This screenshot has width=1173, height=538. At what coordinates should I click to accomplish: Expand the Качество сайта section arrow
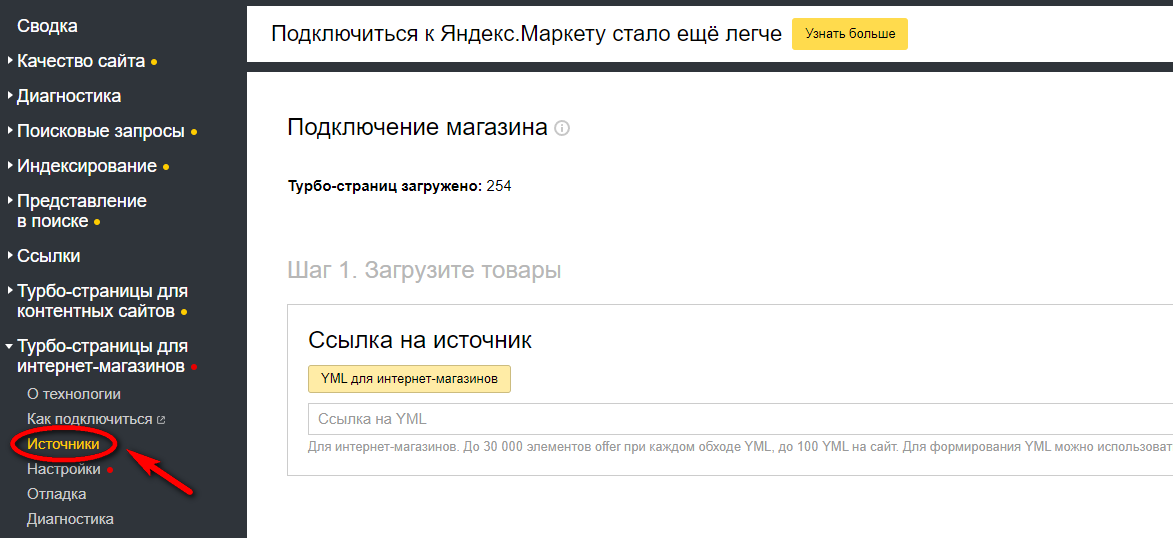(10, 61)
